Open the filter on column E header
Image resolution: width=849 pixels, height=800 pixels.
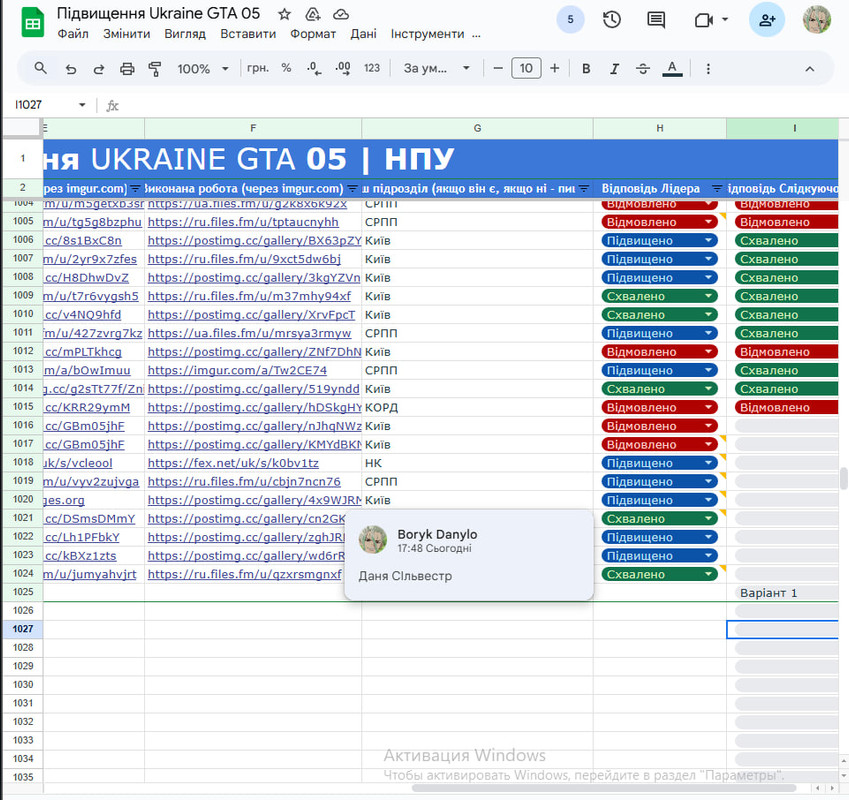[135, 188]
